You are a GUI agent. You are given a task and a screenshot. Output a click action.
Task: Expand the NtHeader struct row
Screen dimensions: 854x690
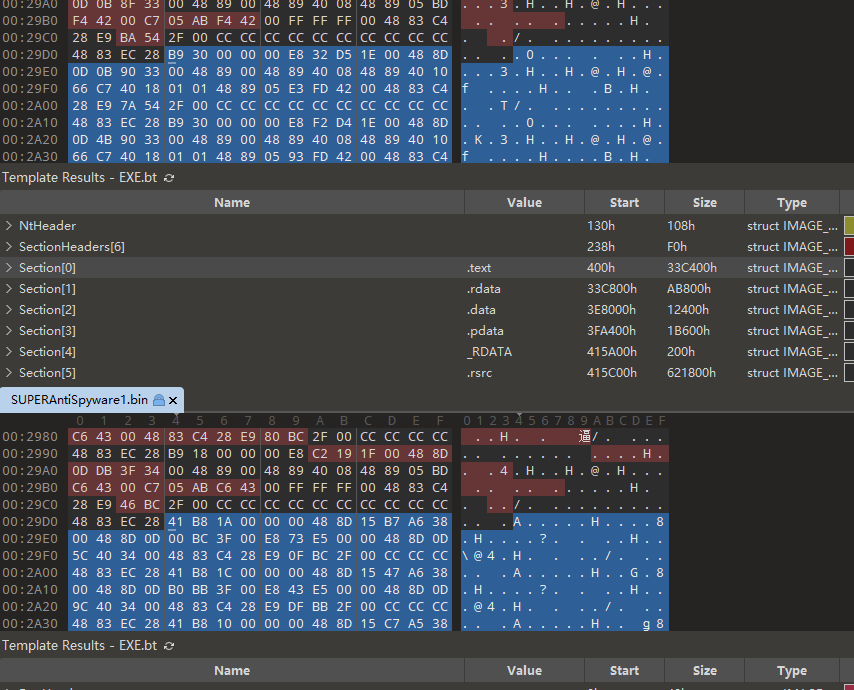[x=9, y=225]
